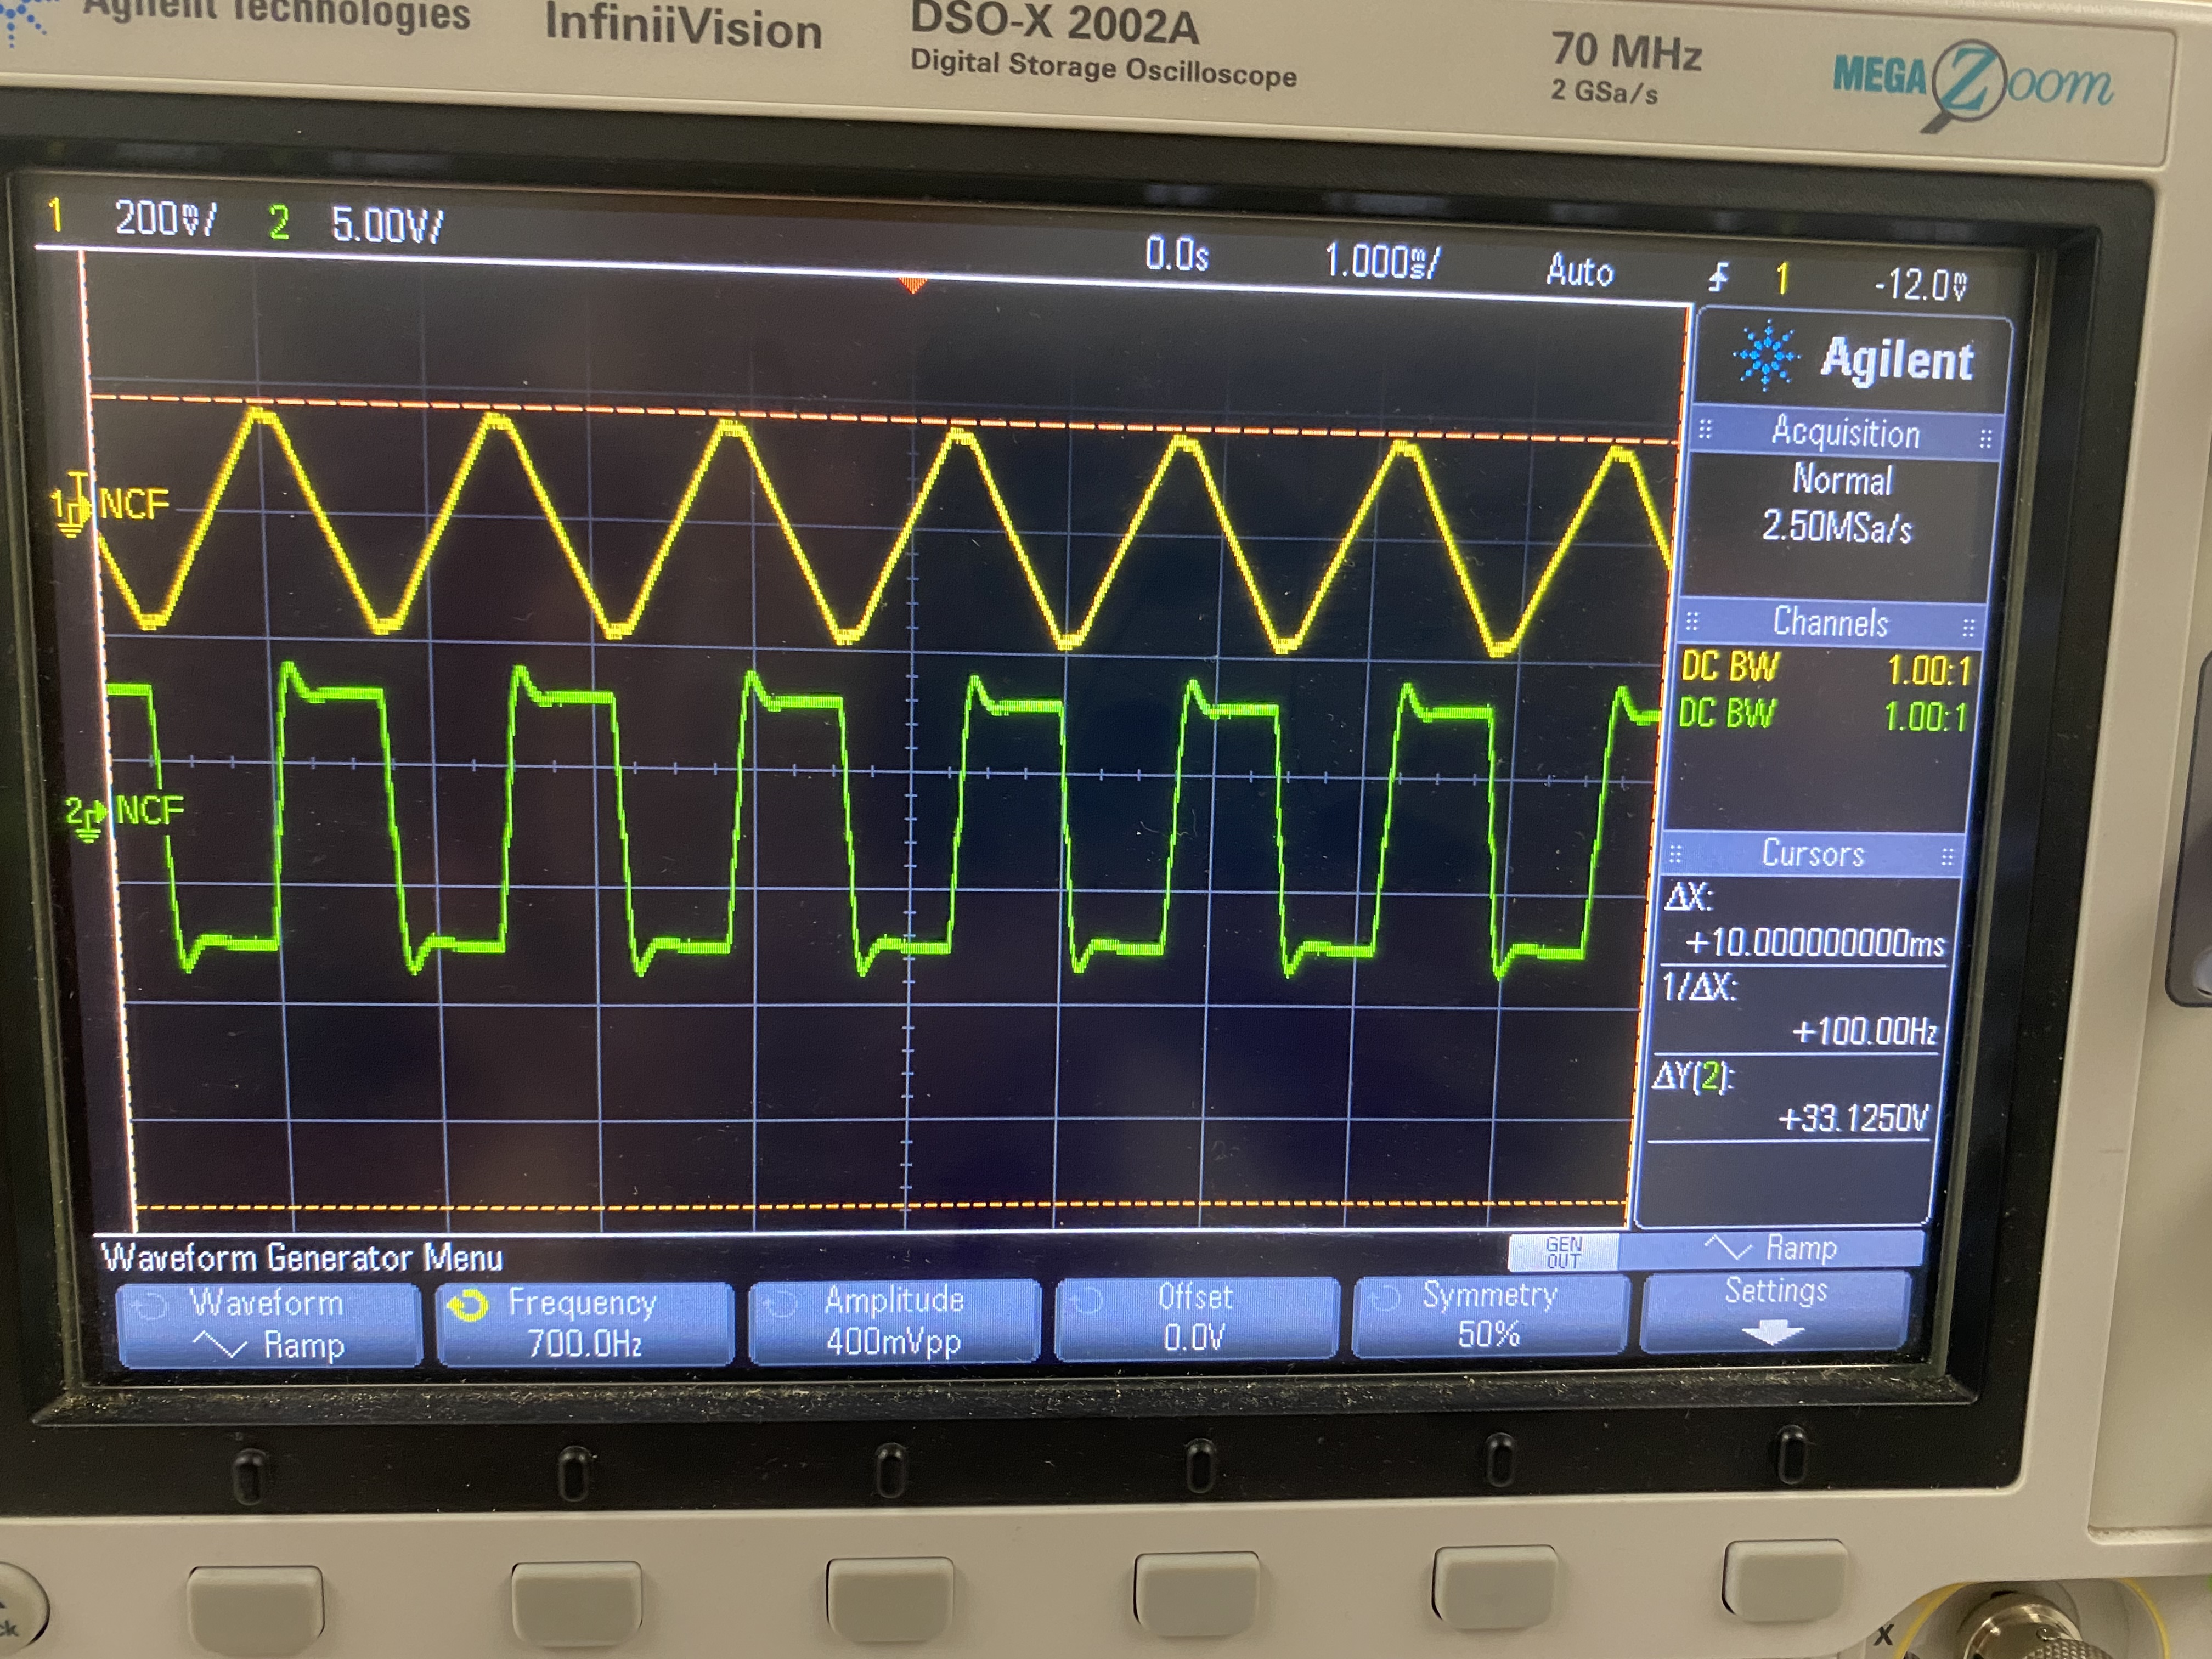Click the GEN OUT indicator
The height and width of the screenshot is (1659, 2212).
(x=1563, y=1251)
